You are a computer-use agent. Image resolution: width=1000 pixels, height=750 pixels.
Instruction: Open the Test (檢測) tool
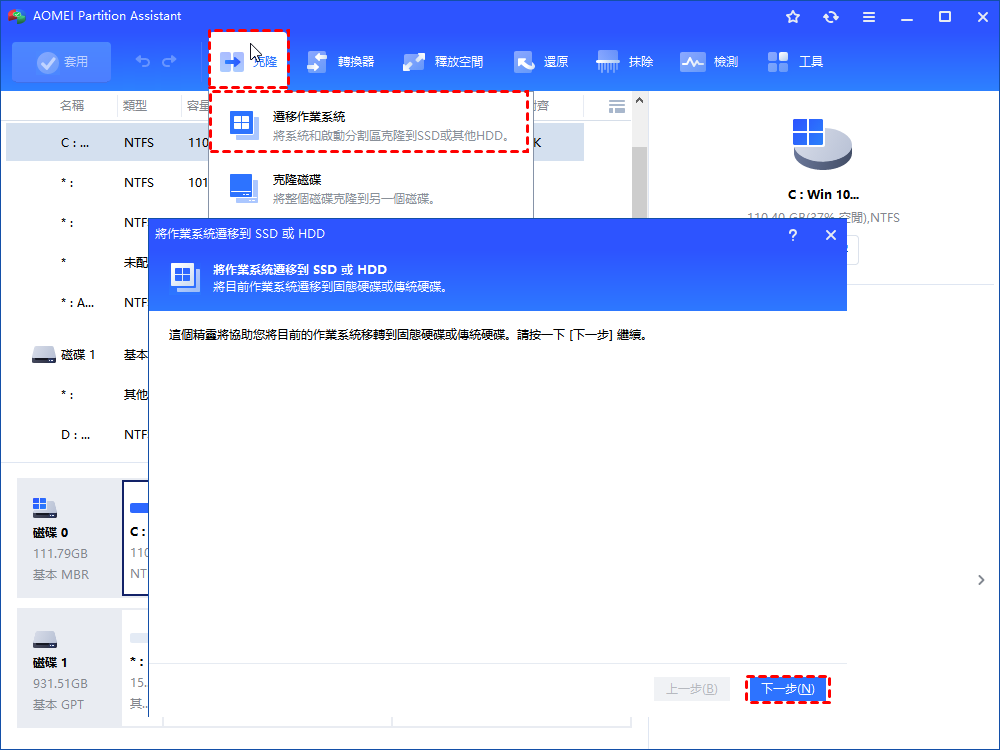[x=709, y=62]
